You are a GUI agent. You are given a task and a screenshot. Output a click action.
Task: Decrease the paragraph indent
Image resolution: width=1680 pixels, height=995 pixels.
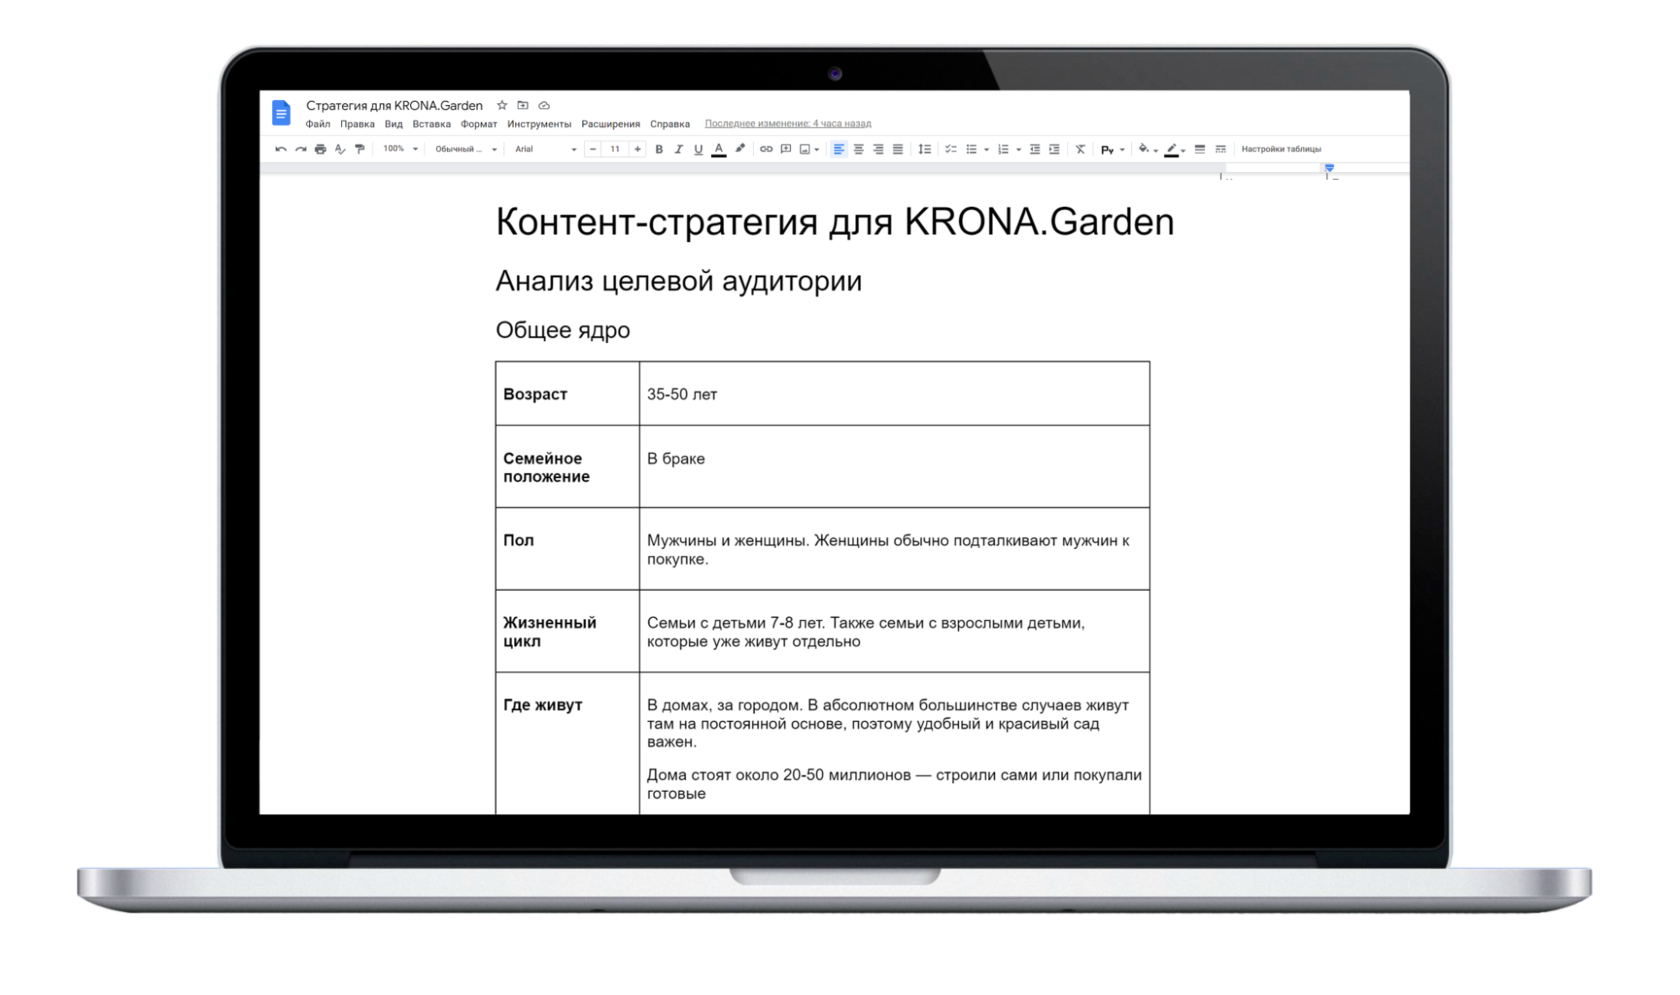click(1035, 149)
